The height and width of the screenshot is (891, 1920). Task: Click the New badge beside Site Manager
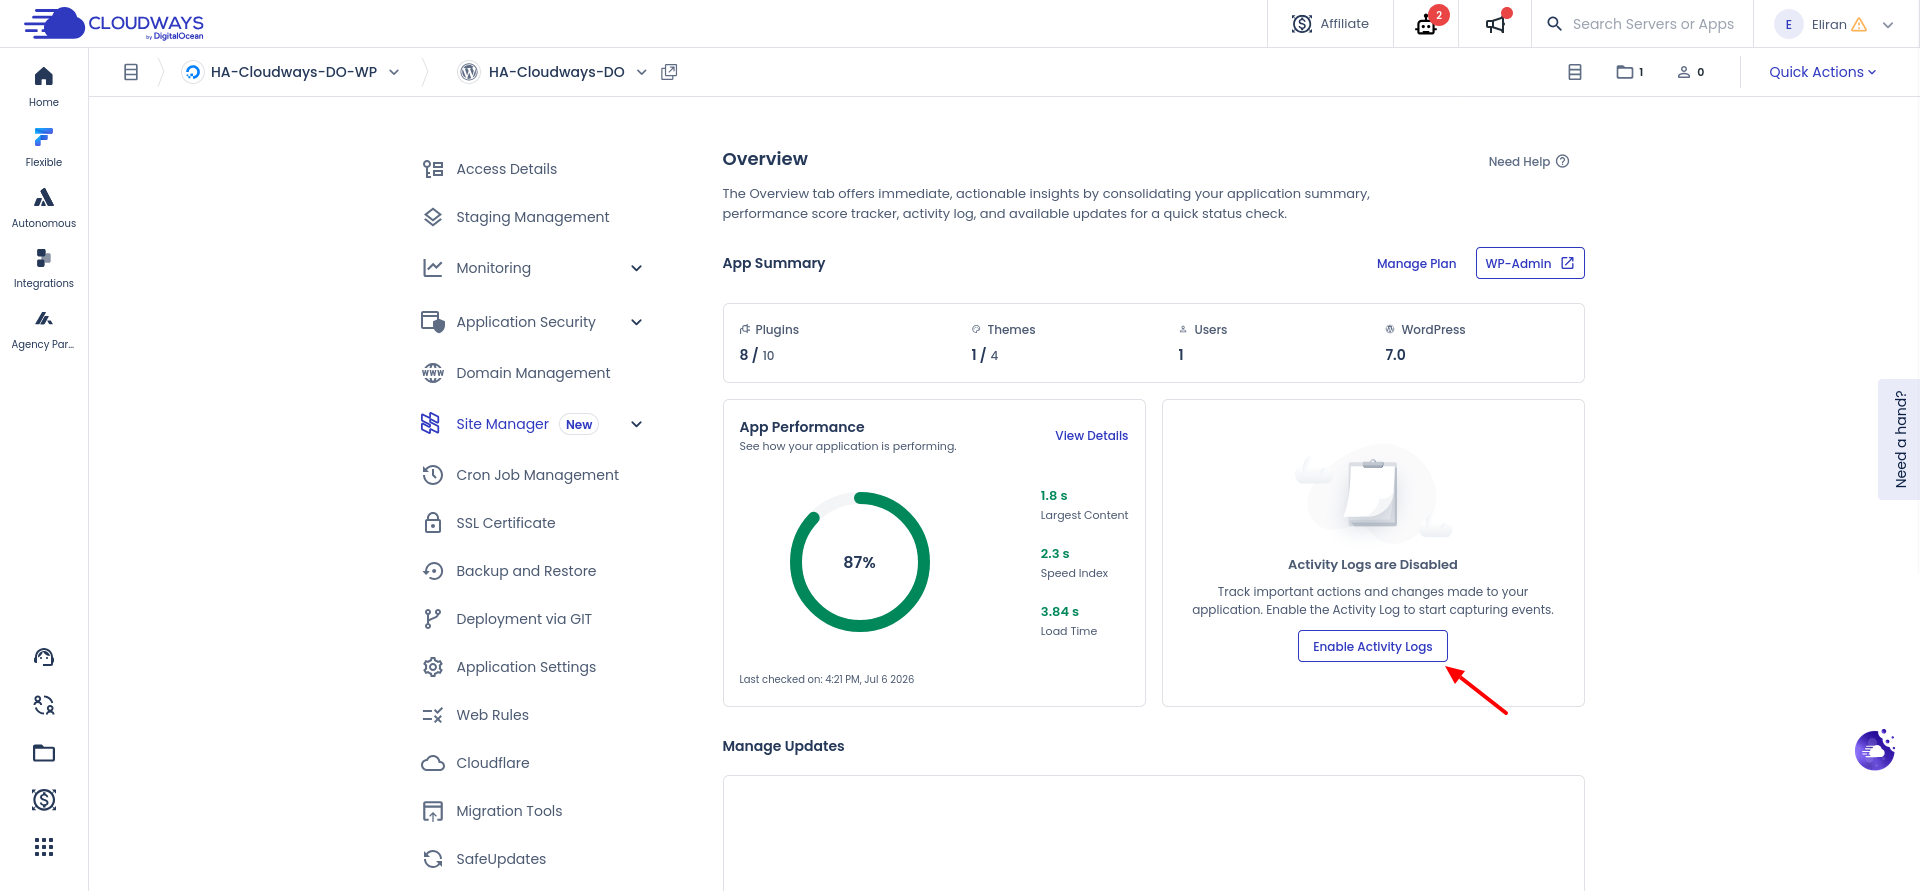[x=579, y=425]
